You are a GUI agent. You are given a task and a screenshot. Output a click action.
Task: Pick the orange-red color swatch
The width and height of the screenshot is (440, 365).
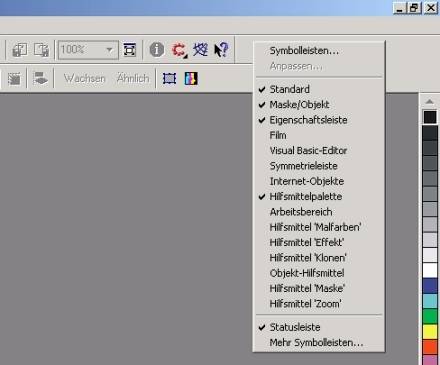click(430, 347)
